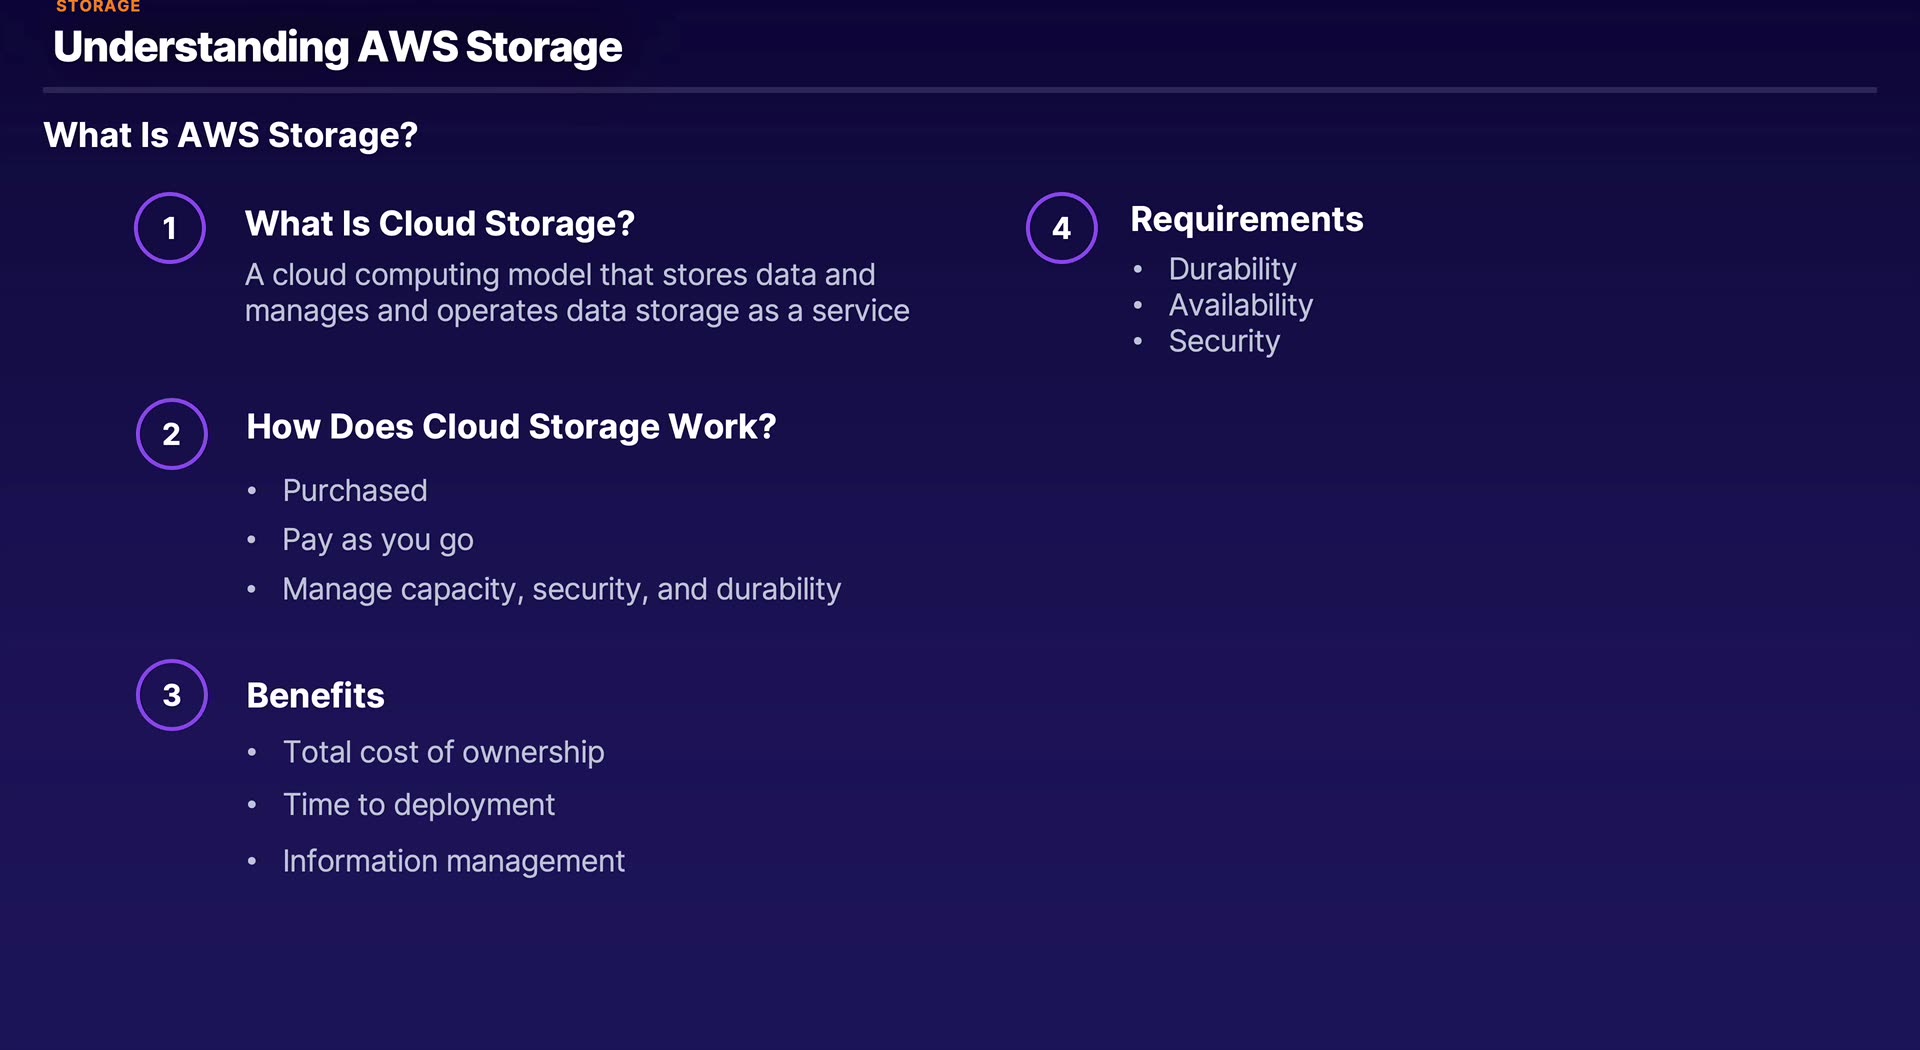The image size is (1920, 1050).
Task: Click the 'Durability' requirement bullet
Action: (1233, 269)
